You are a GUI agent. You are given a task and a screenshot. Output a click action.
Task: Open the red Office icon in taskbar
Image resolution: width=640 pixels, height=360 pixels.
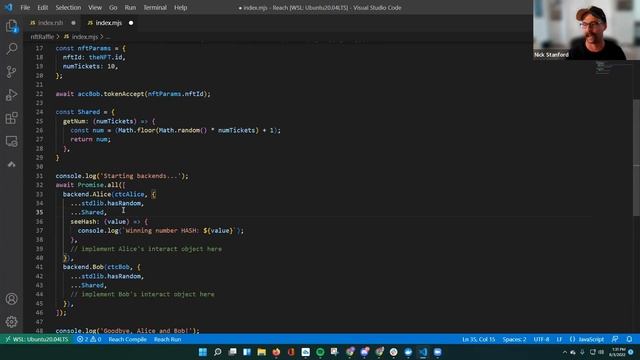click(291, 352)
